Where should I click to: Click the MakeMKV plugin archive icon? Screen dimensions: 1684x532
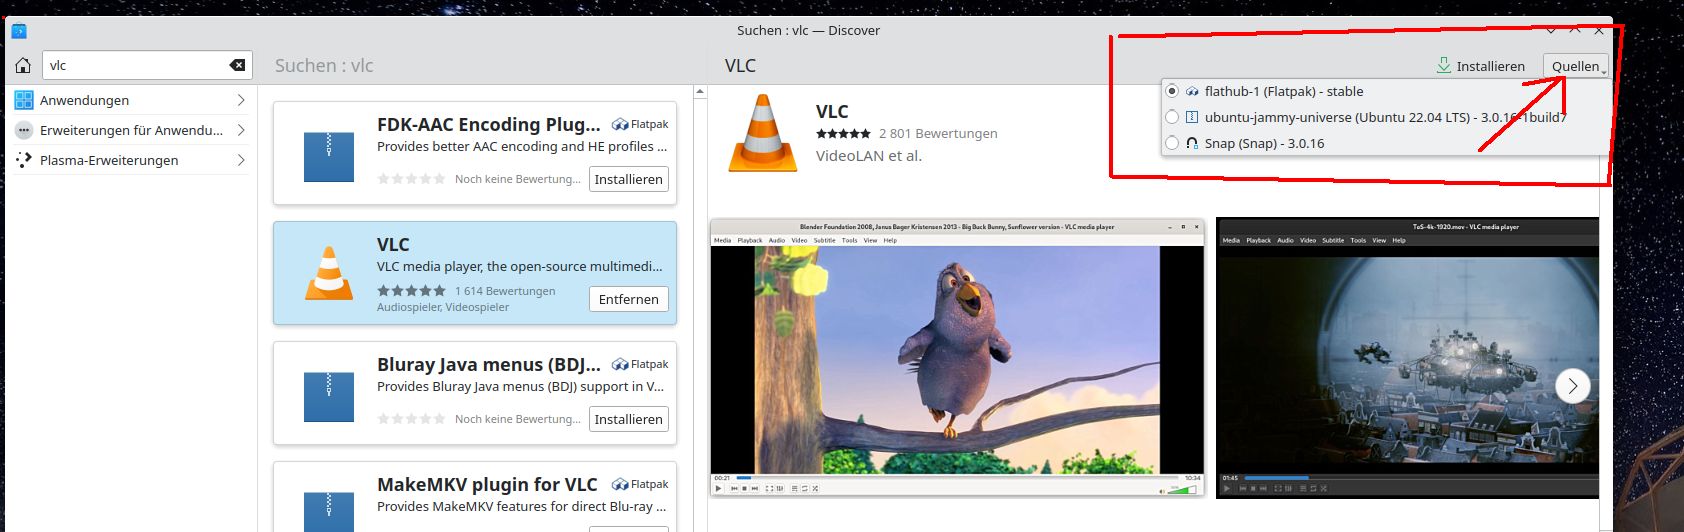[x=329, y=510]
